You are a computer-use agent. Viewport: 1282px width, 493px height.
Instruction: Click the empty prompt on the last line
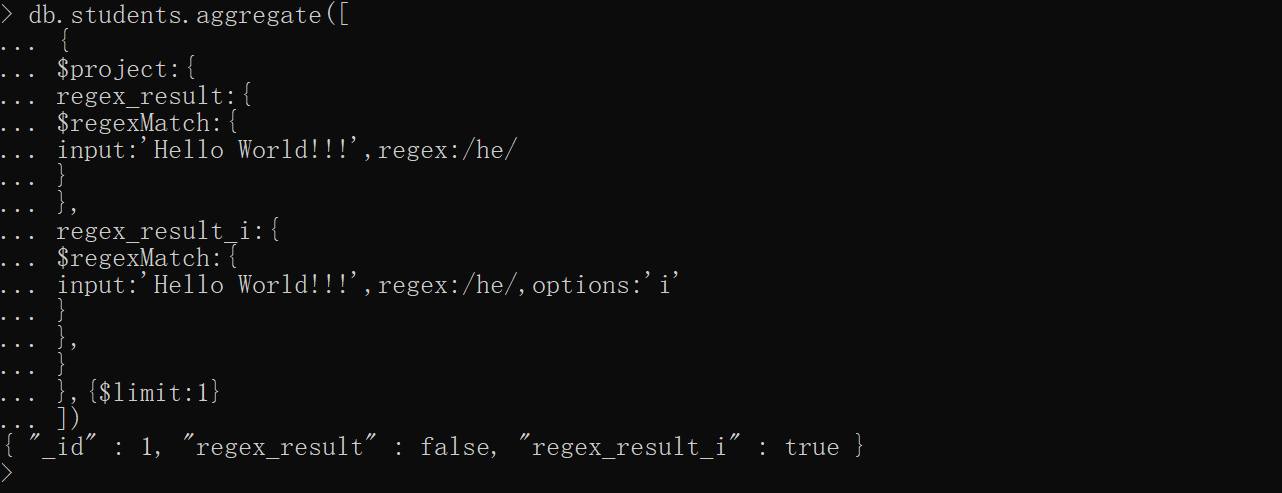pyautogui.click(x=8, y=472)
